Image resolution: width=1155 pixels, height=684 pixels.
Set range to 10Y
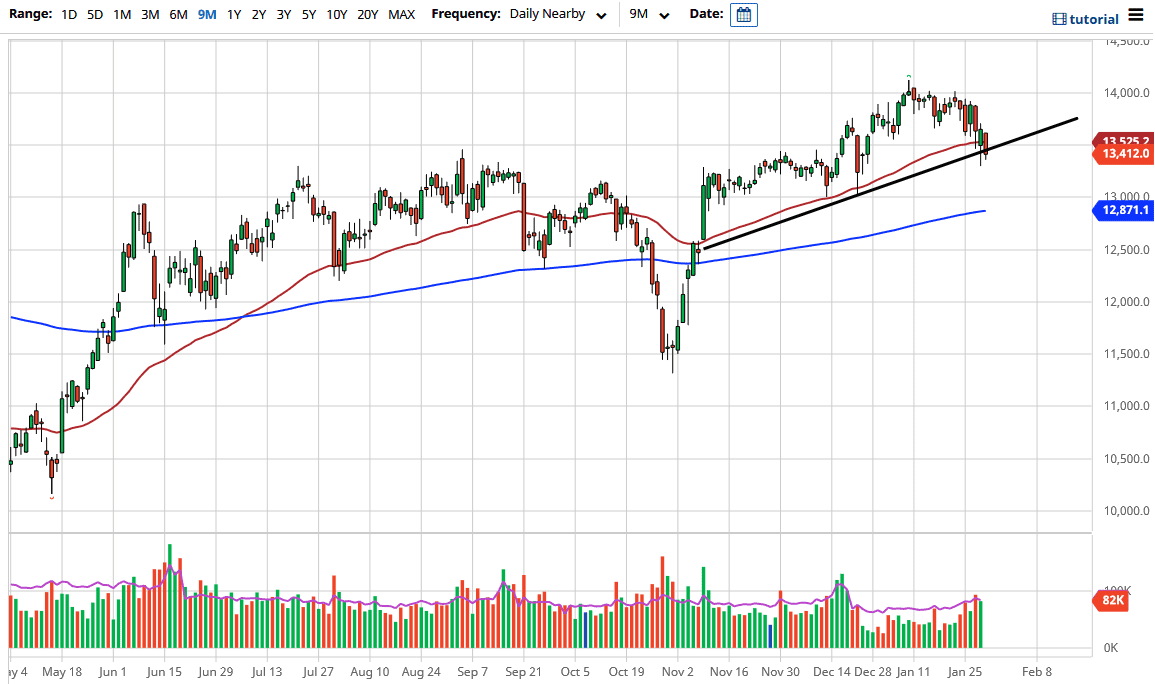pyautogui.click(x=337, y=14)
